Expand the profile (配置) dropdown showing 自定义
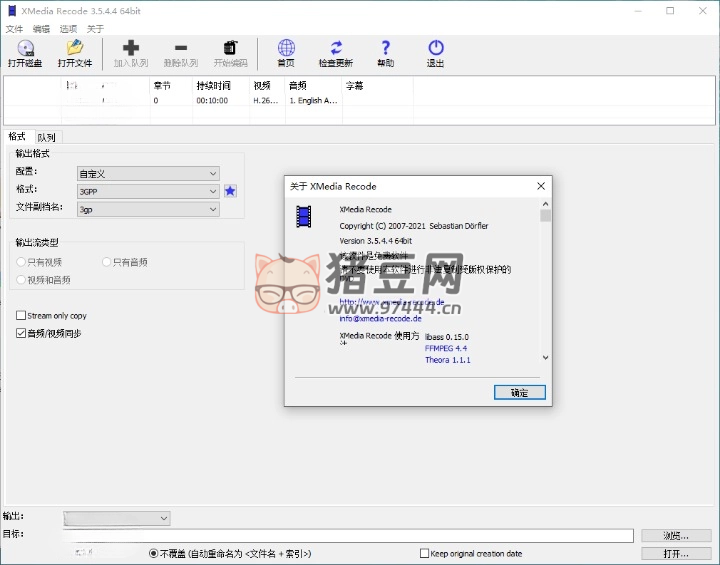 (x=148, y=173)
